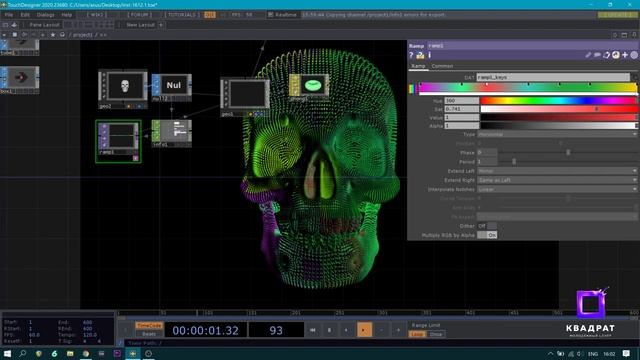The height and width of the screenshot is (360, 640).
Task: Open the notification center in system tray
Action: [x=627, y=353]
